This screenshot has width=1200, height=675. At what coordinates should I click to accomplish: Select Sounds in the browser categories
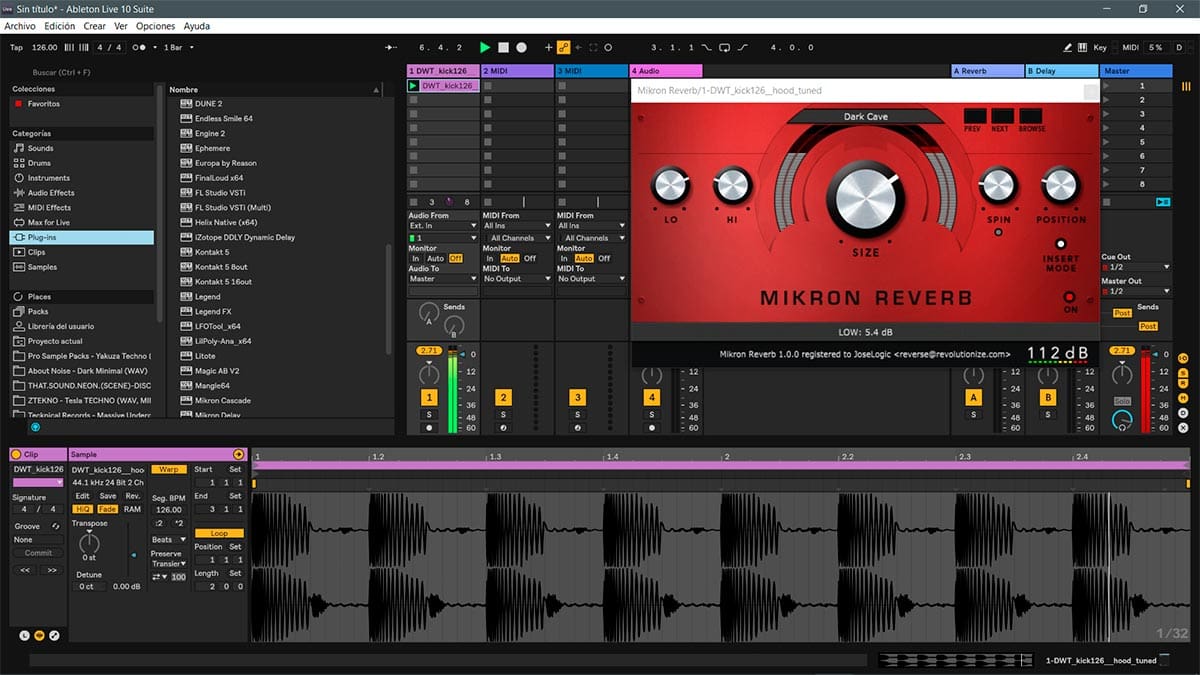click(x=41, y=148)
